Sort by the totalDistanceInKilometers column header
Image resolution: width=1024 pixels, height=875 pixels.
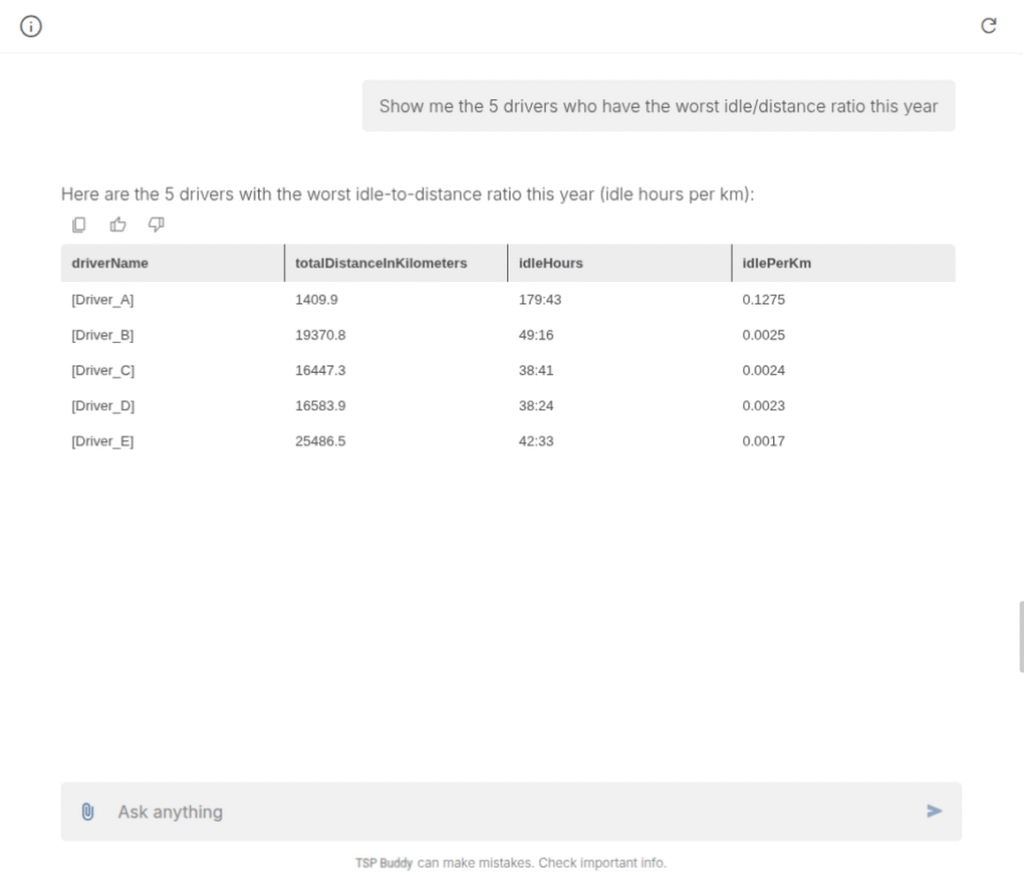[x=381, y=263]
